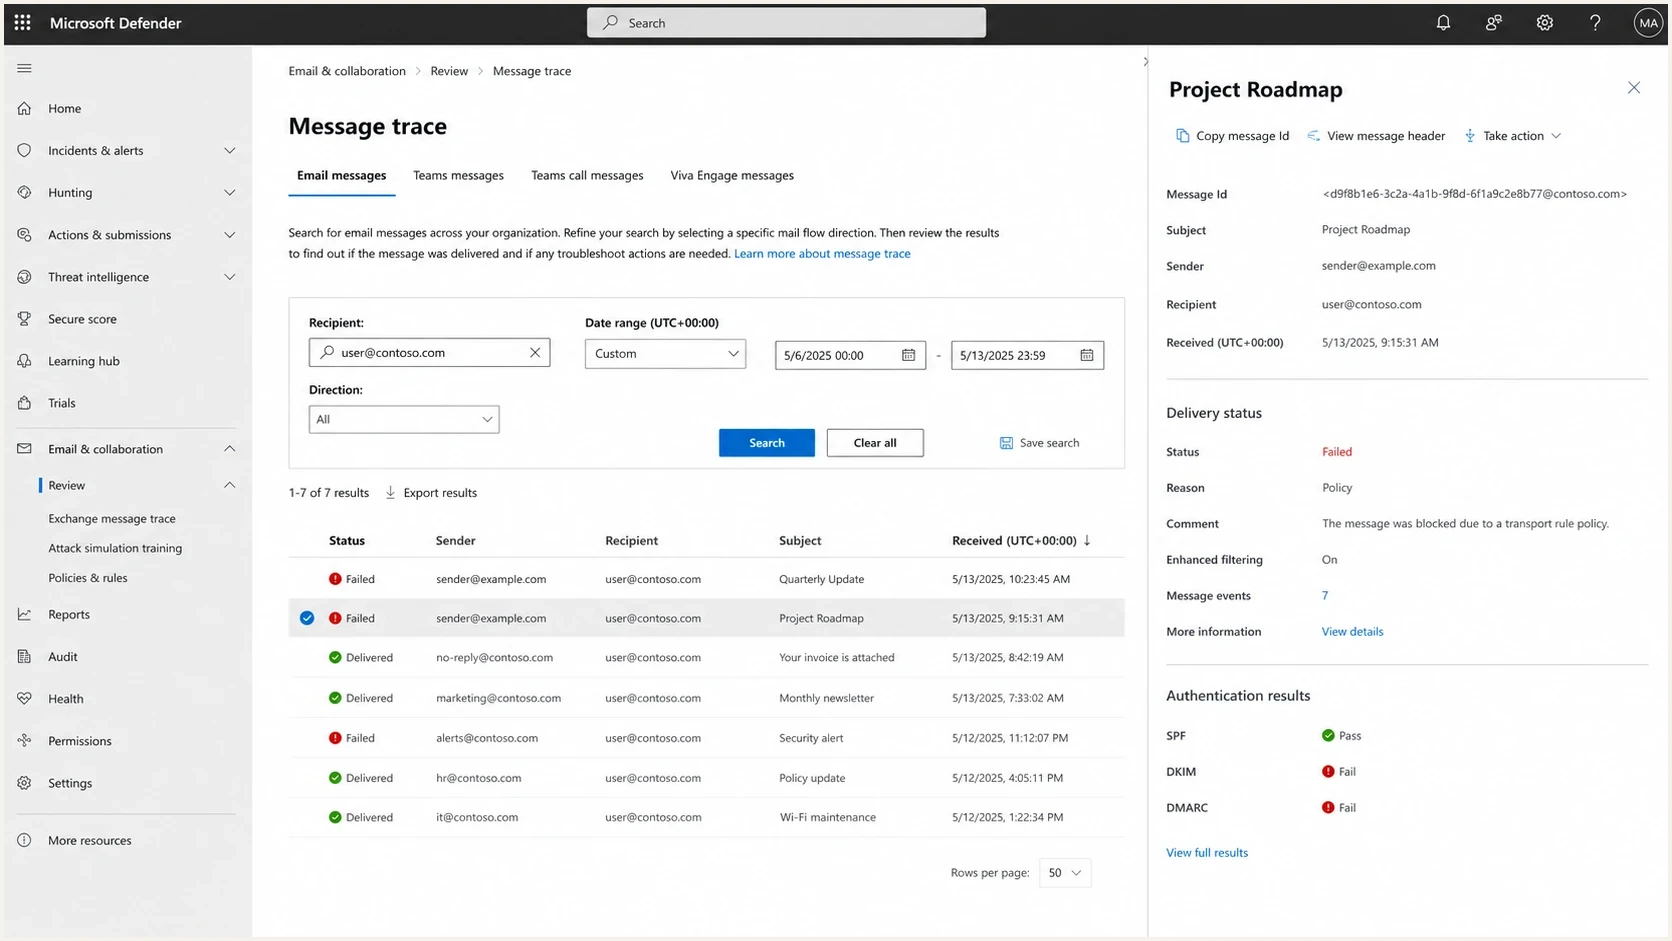Viewport: 1672px width, 941px height.
Task: Open Learn more about message trace link
Action: (822, 254)
